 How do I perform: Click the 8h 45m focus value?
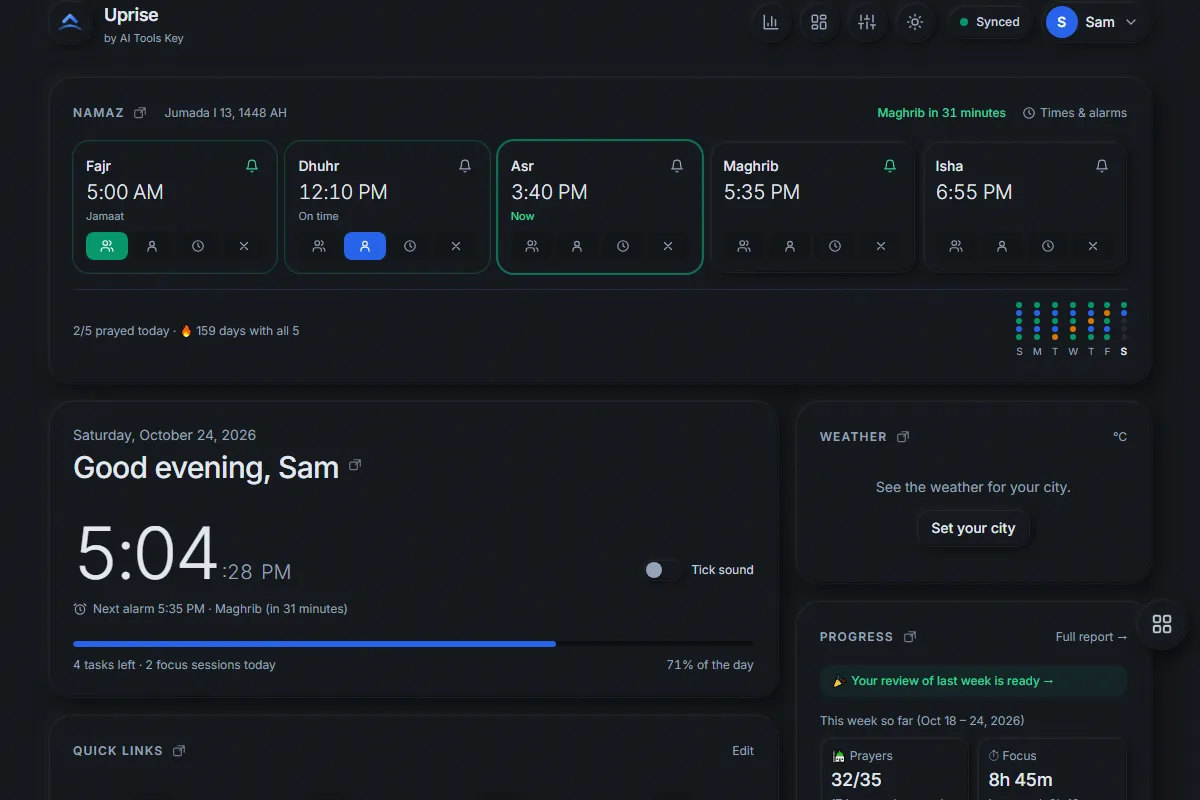pos(1020,780)
